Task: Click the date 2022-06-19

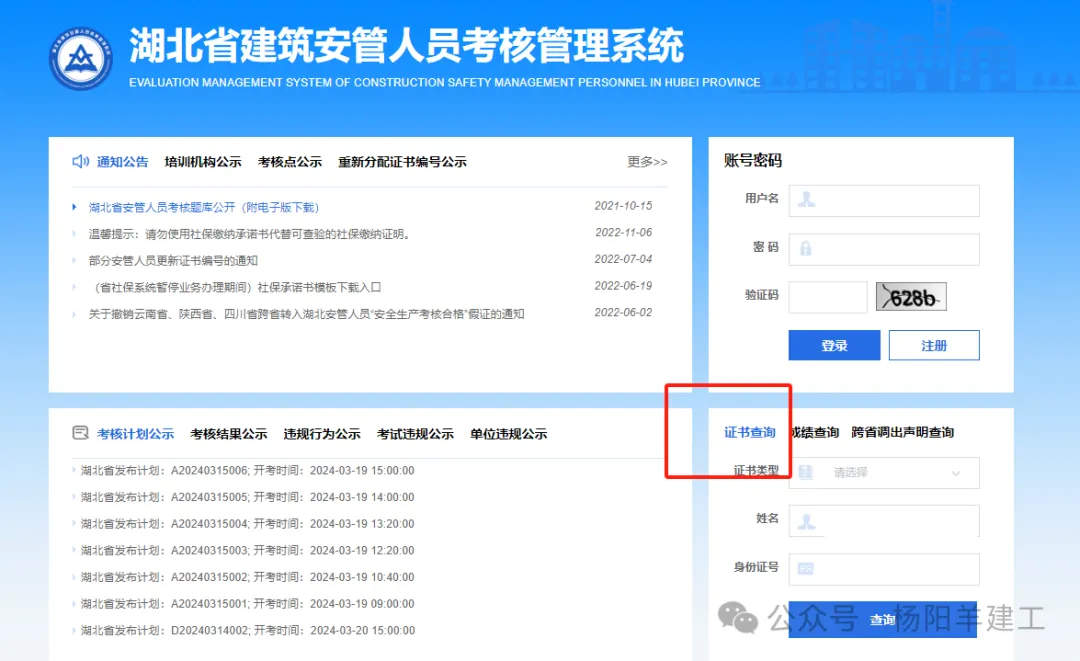Action: tap(623, 286)
